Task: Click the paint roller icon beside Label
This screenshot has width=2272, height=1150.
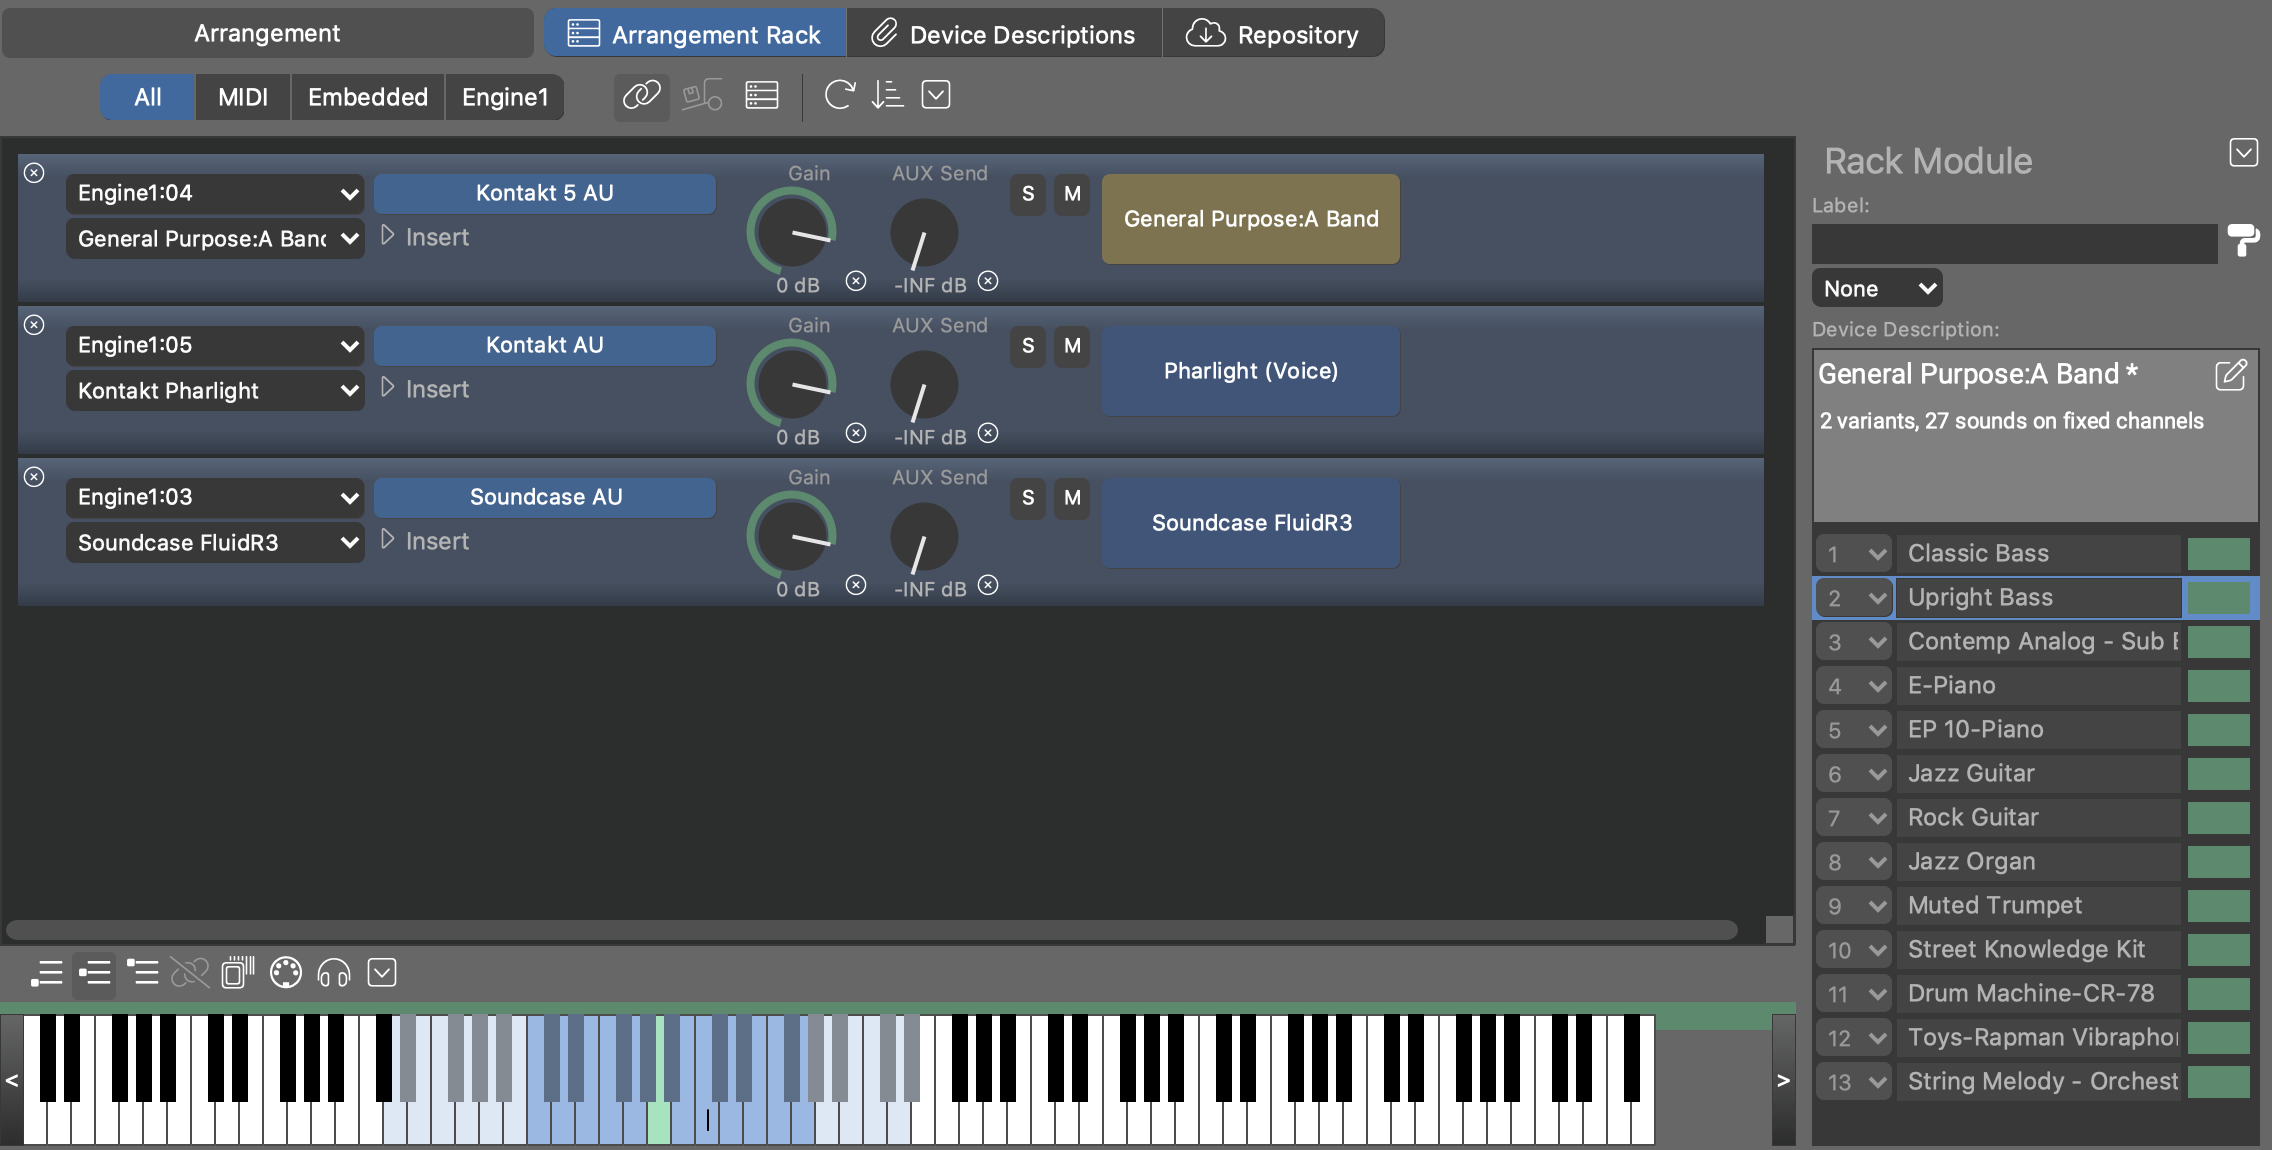Action: (x=2242, y=240)
